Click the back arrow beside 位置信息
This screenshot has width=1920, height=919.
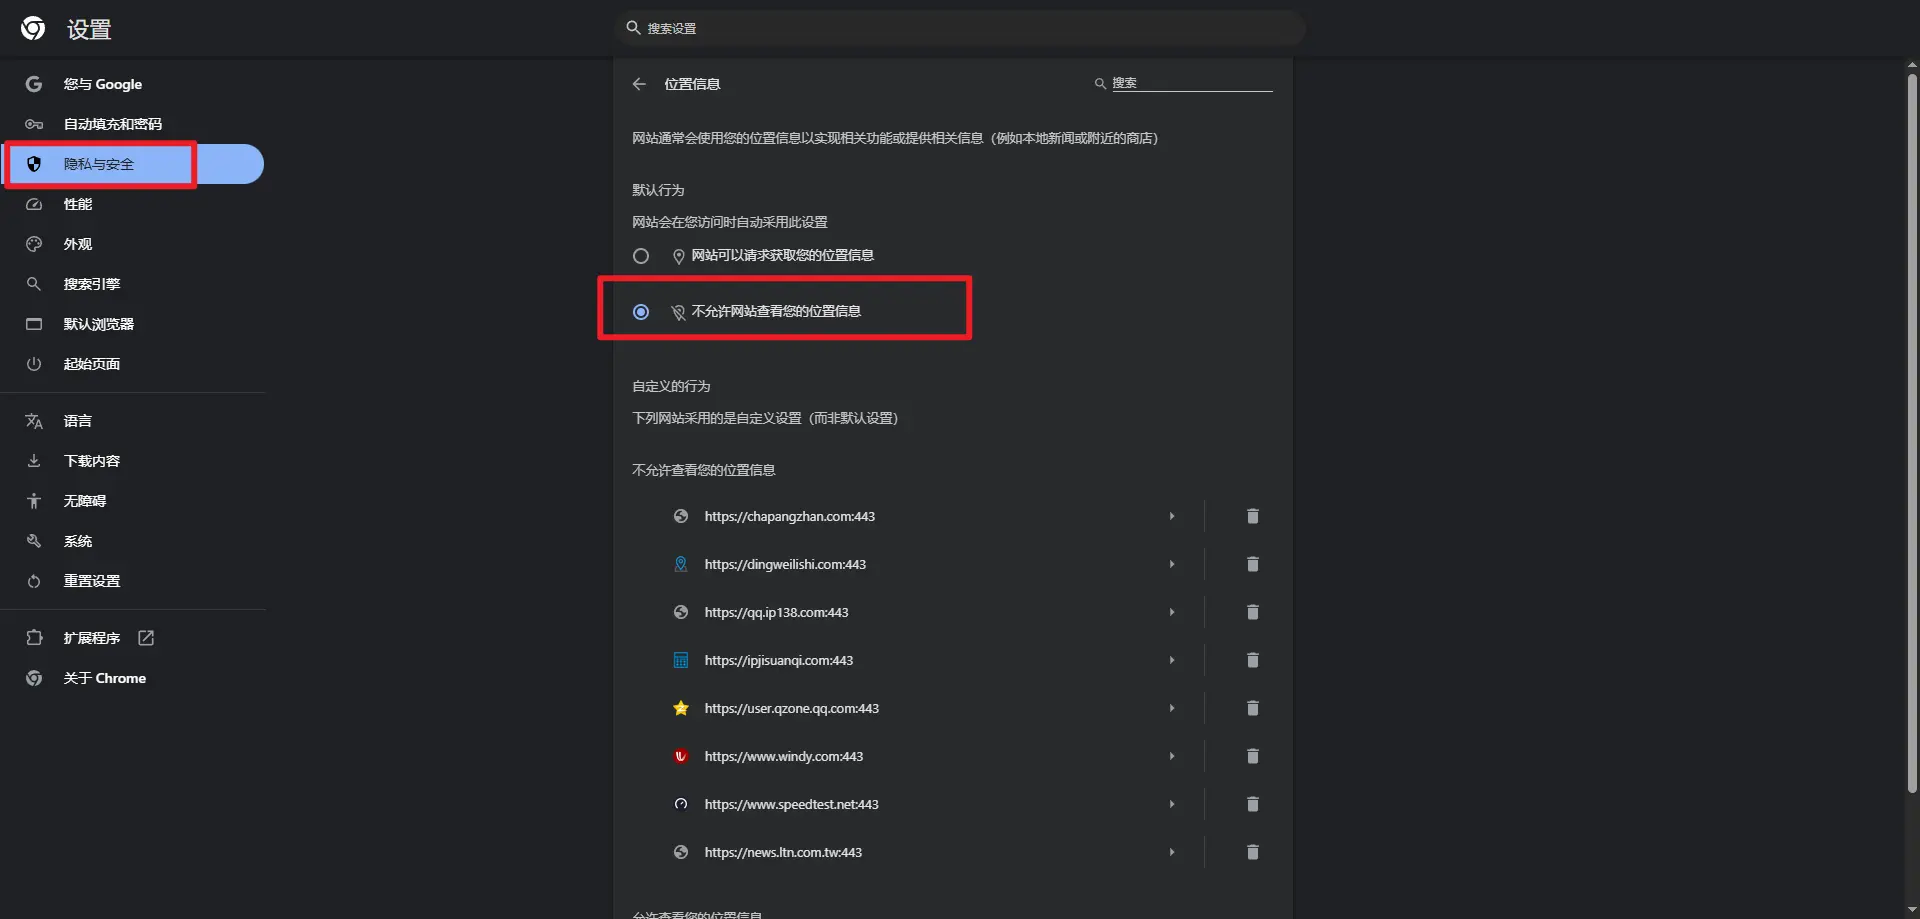pos(639,84)
